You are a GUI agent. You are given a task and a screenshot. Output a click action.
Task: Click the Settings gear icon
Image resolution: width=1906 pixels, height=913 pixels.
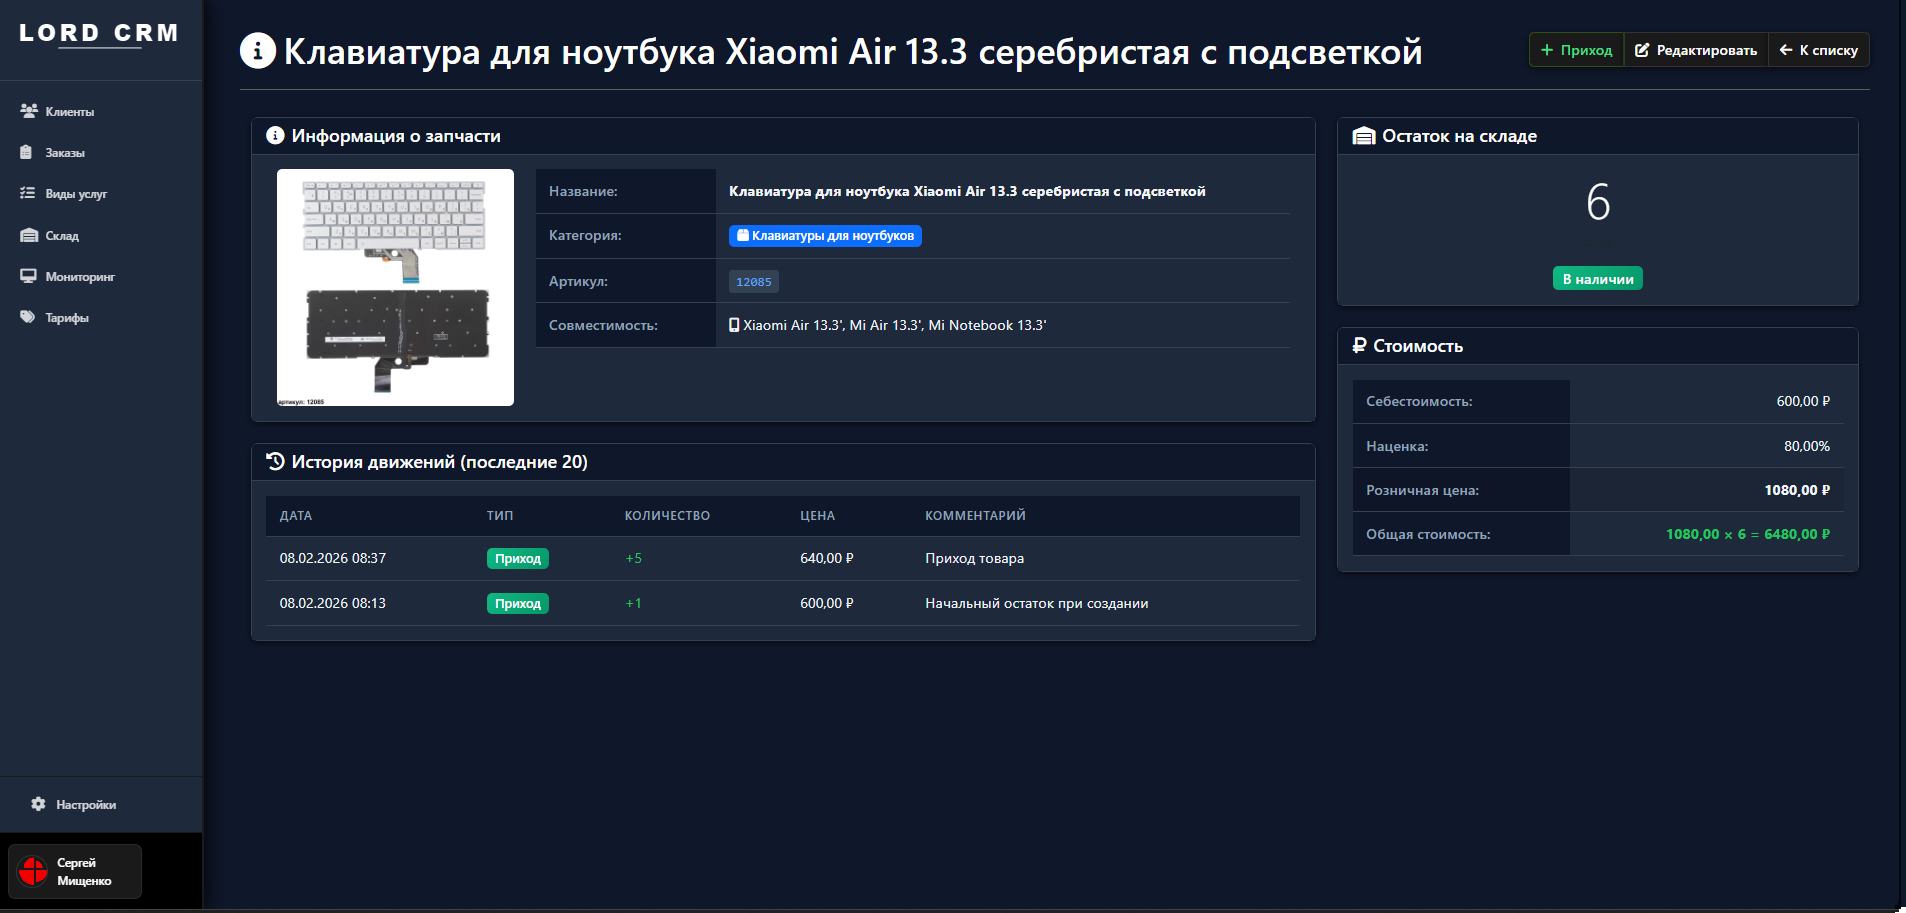point(38,804)
